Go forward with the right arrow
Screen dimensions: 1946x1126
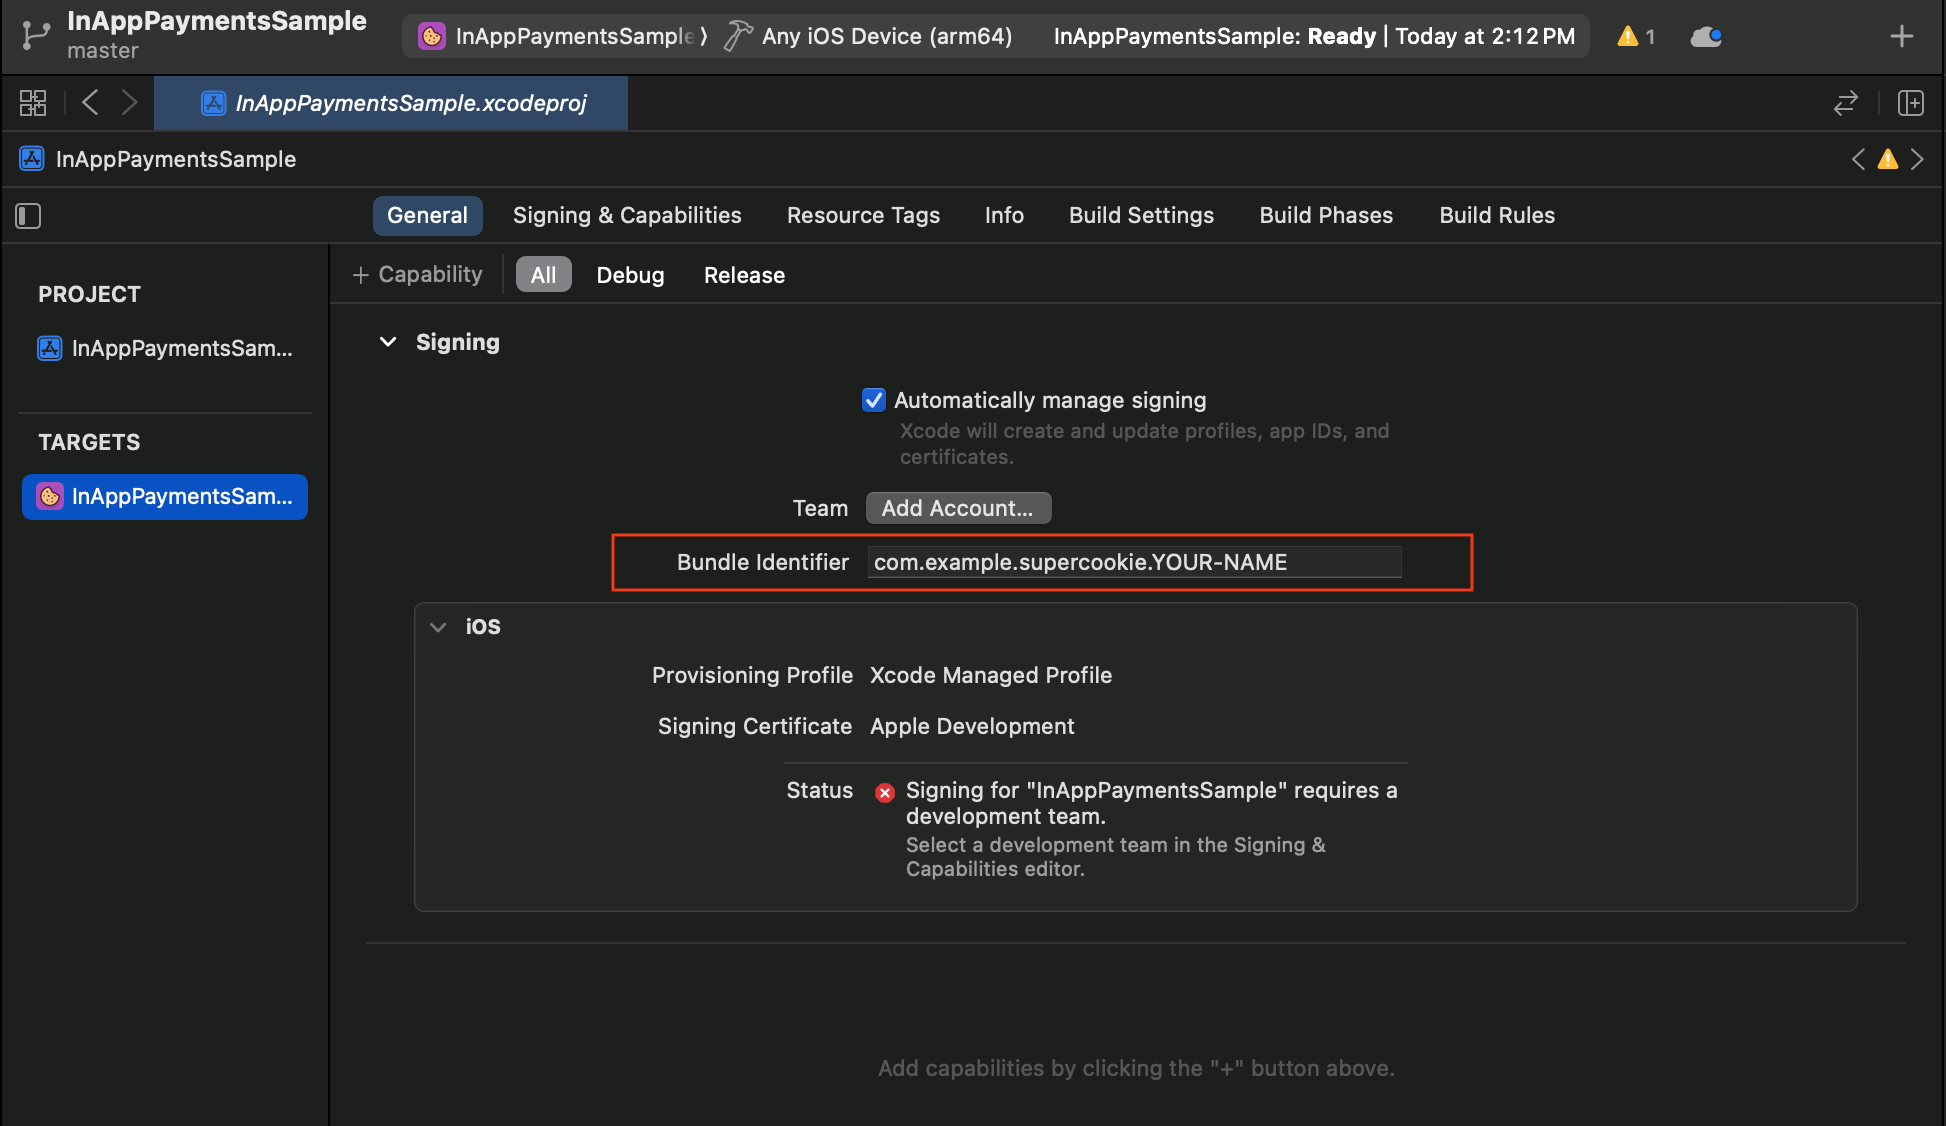129,102
